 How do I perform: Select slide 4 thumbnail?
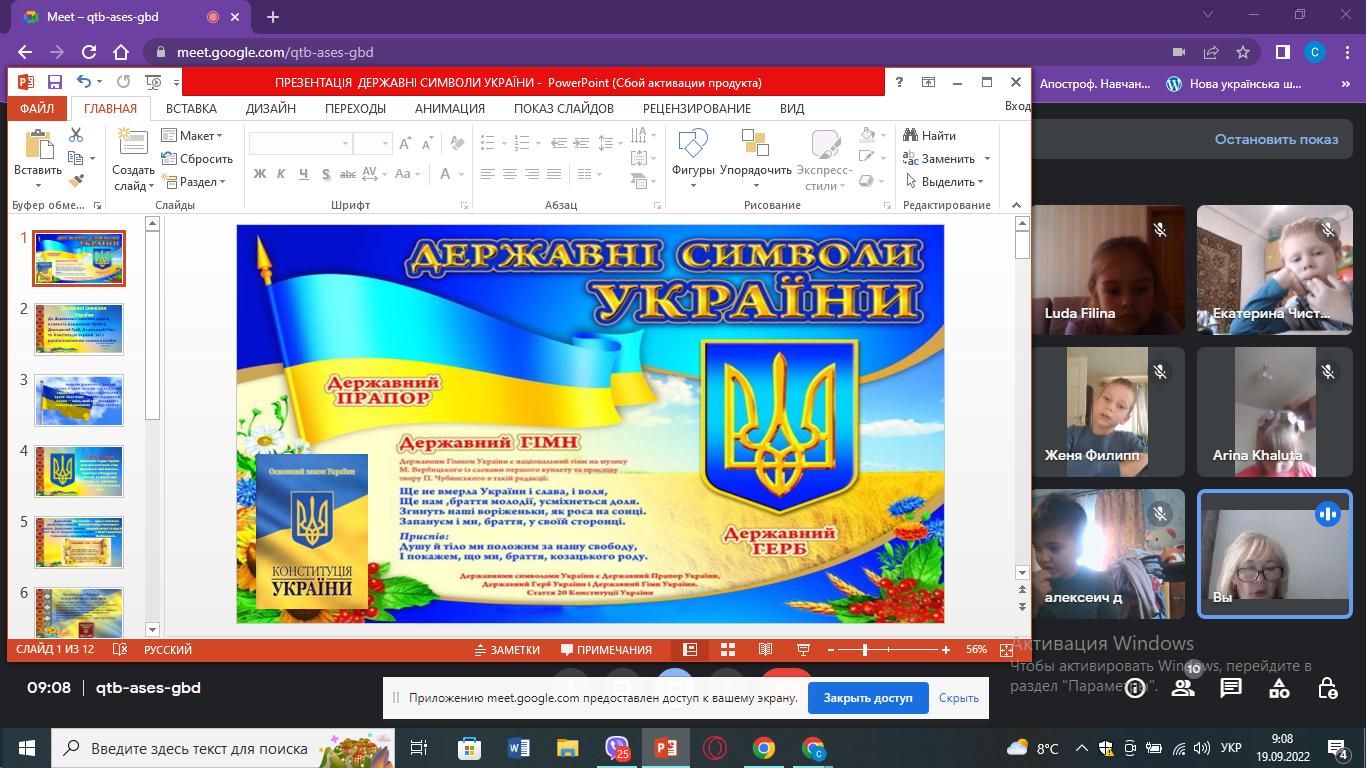point(79,472)
